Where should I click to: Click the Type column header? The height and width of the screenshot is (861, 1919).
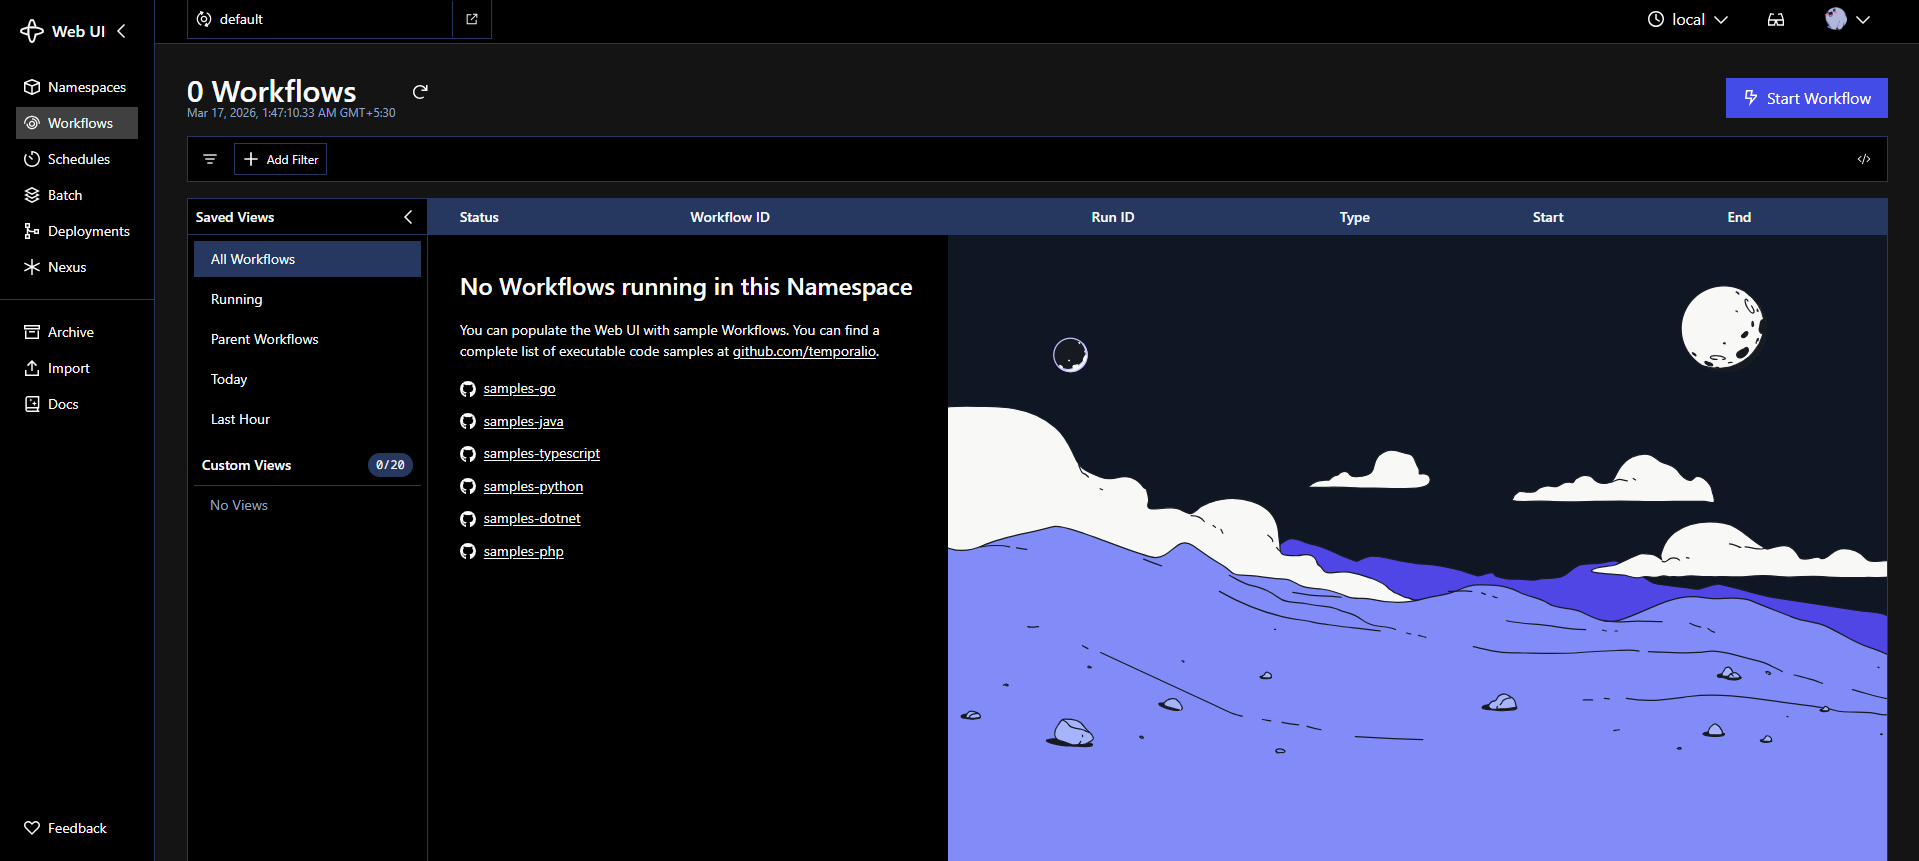[x=1355, y=217]
